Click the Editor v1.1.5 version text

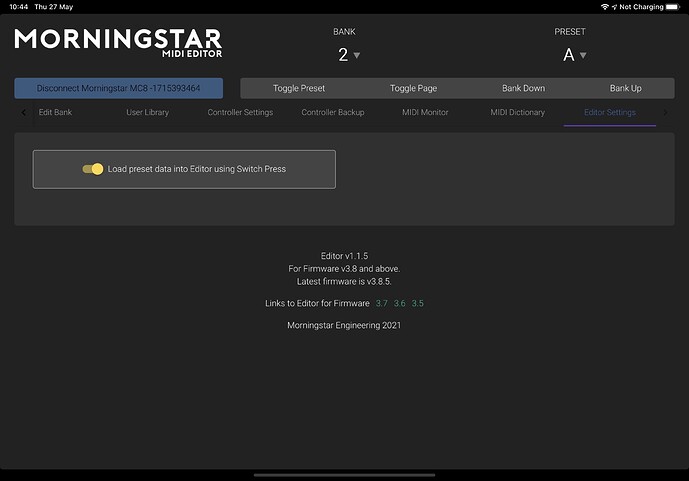(344, 256)
